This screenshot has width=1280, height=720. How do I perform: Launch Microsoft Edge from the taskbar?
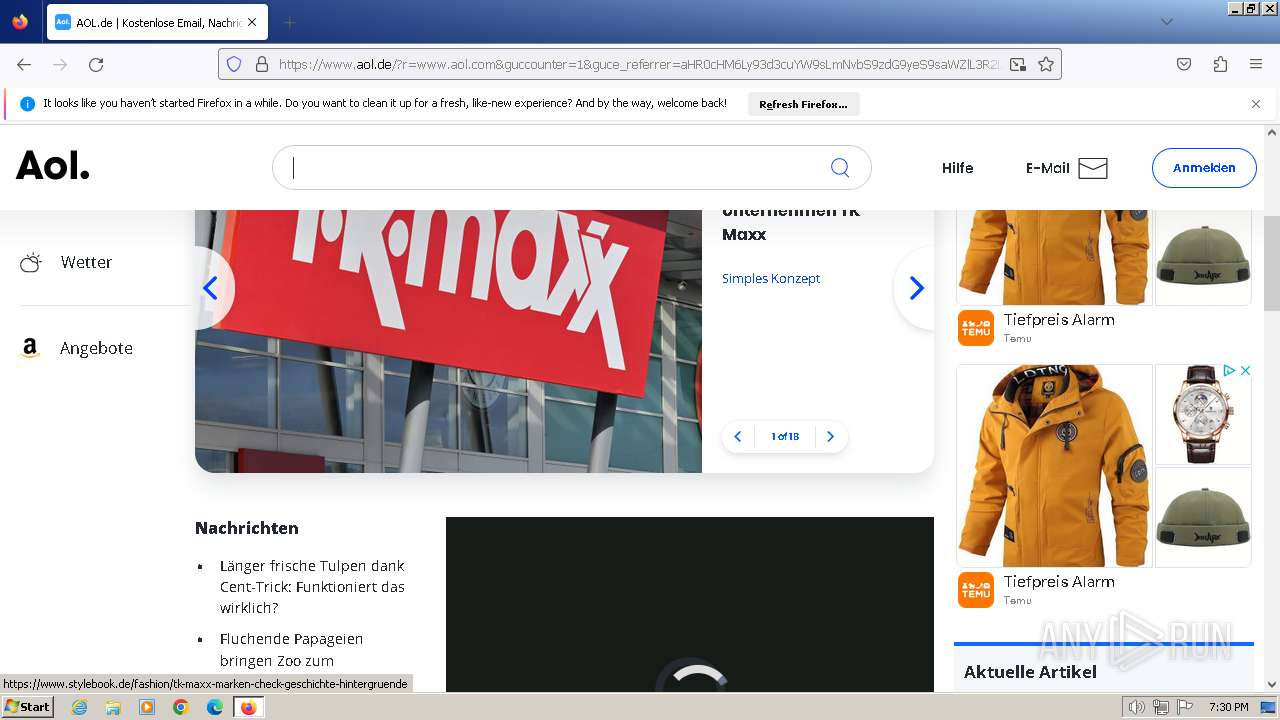click(215, 707)
